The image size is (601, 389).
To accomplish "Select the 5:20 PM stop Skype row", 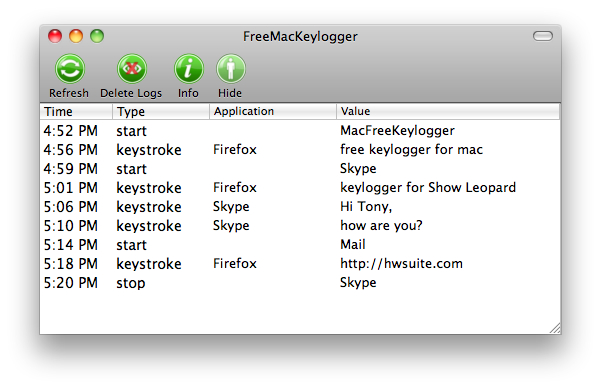I will click(300, 283).
